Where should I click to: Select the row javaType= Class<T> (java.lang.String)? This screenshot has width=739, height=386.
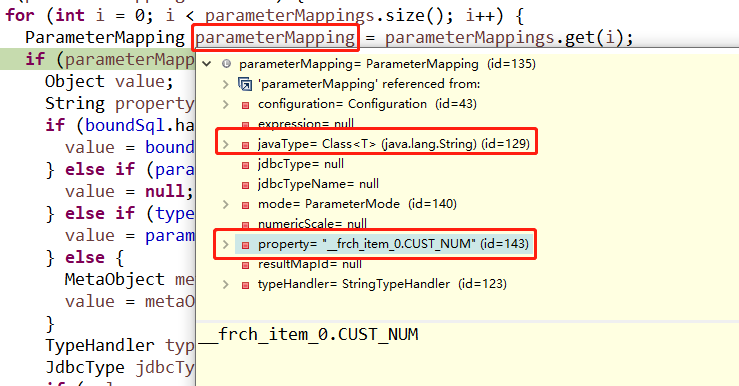click(x=394, y=144)
